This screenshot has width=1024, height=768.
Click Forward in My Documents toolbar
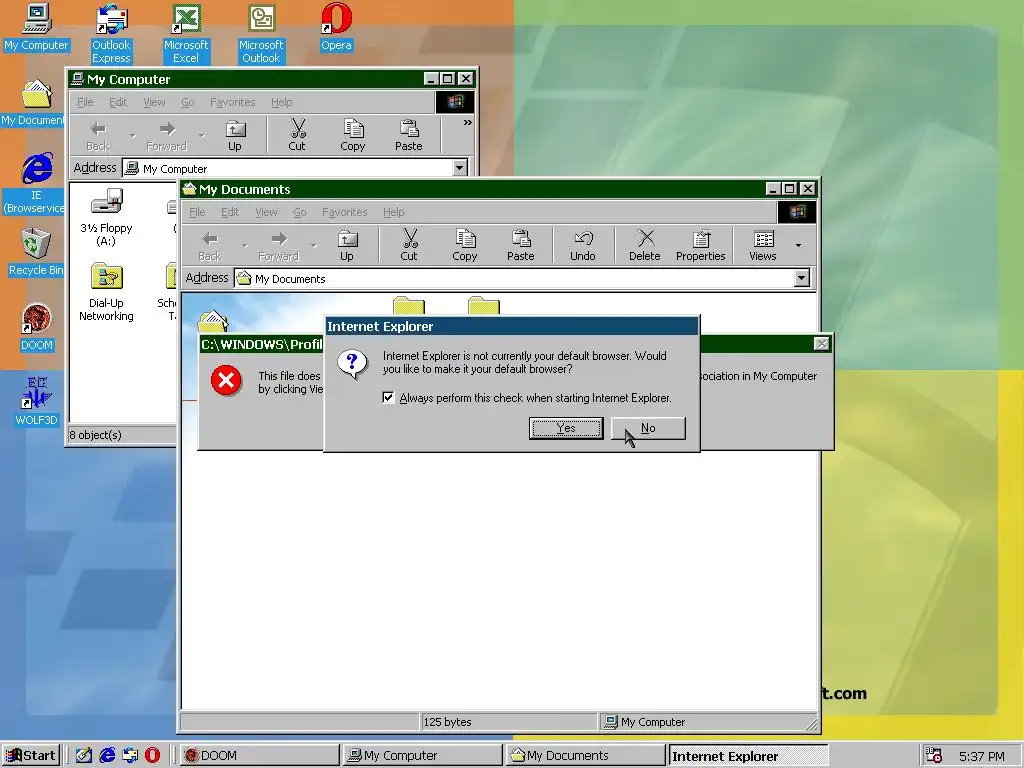coord(278,246)
